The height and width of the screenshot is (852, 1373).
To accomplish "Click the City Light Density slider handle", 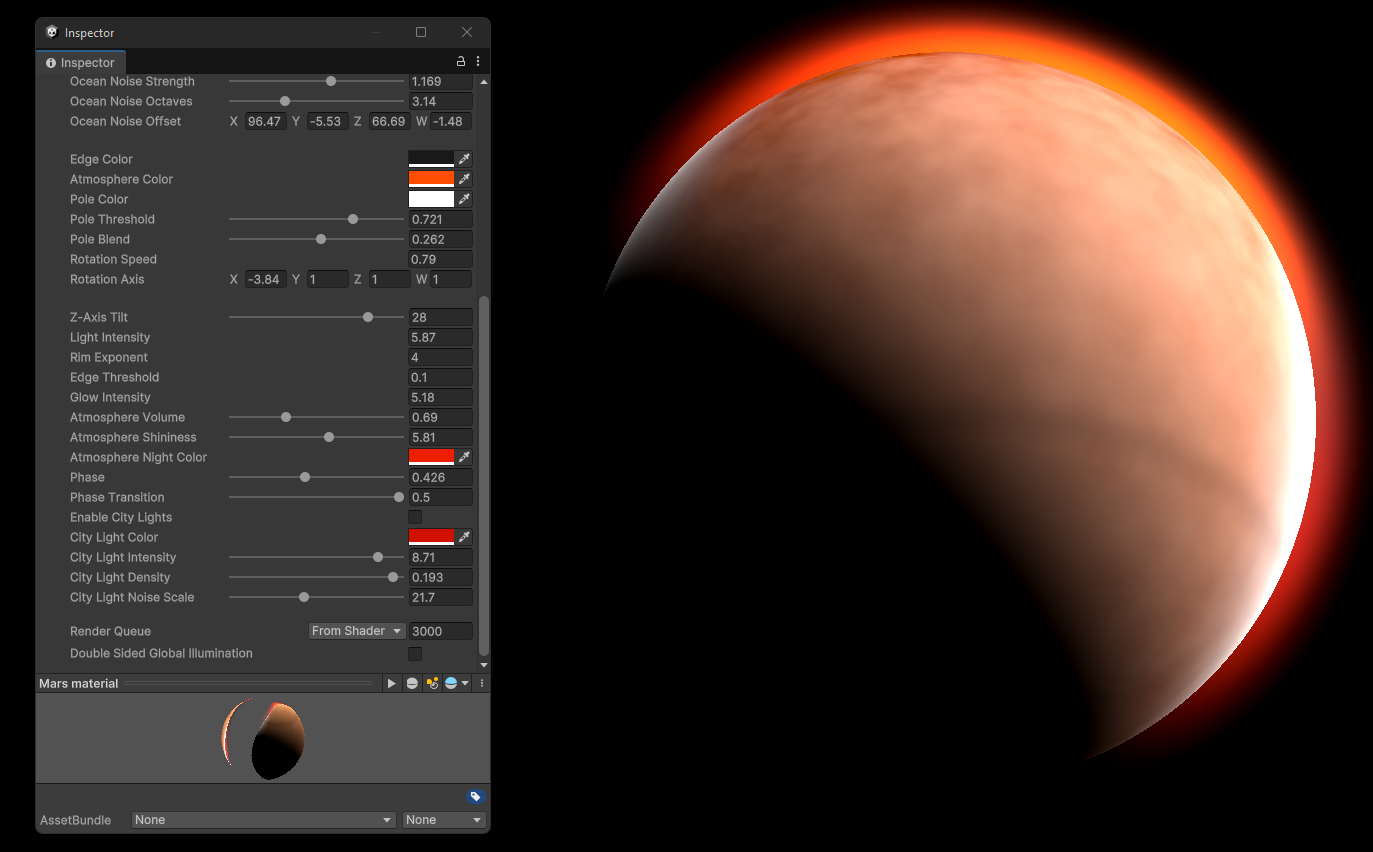I will (393, 577).
